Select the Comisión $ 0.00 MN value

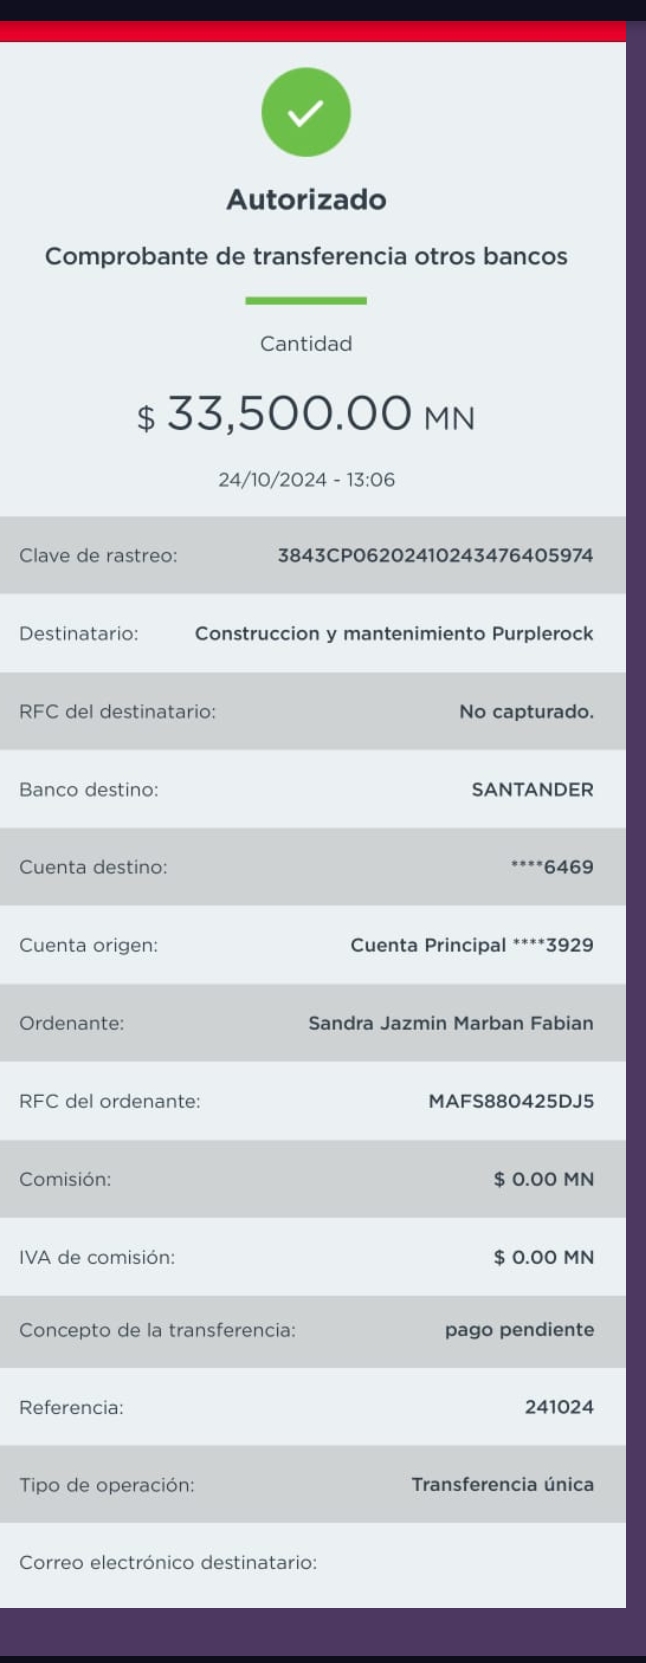544,1179
